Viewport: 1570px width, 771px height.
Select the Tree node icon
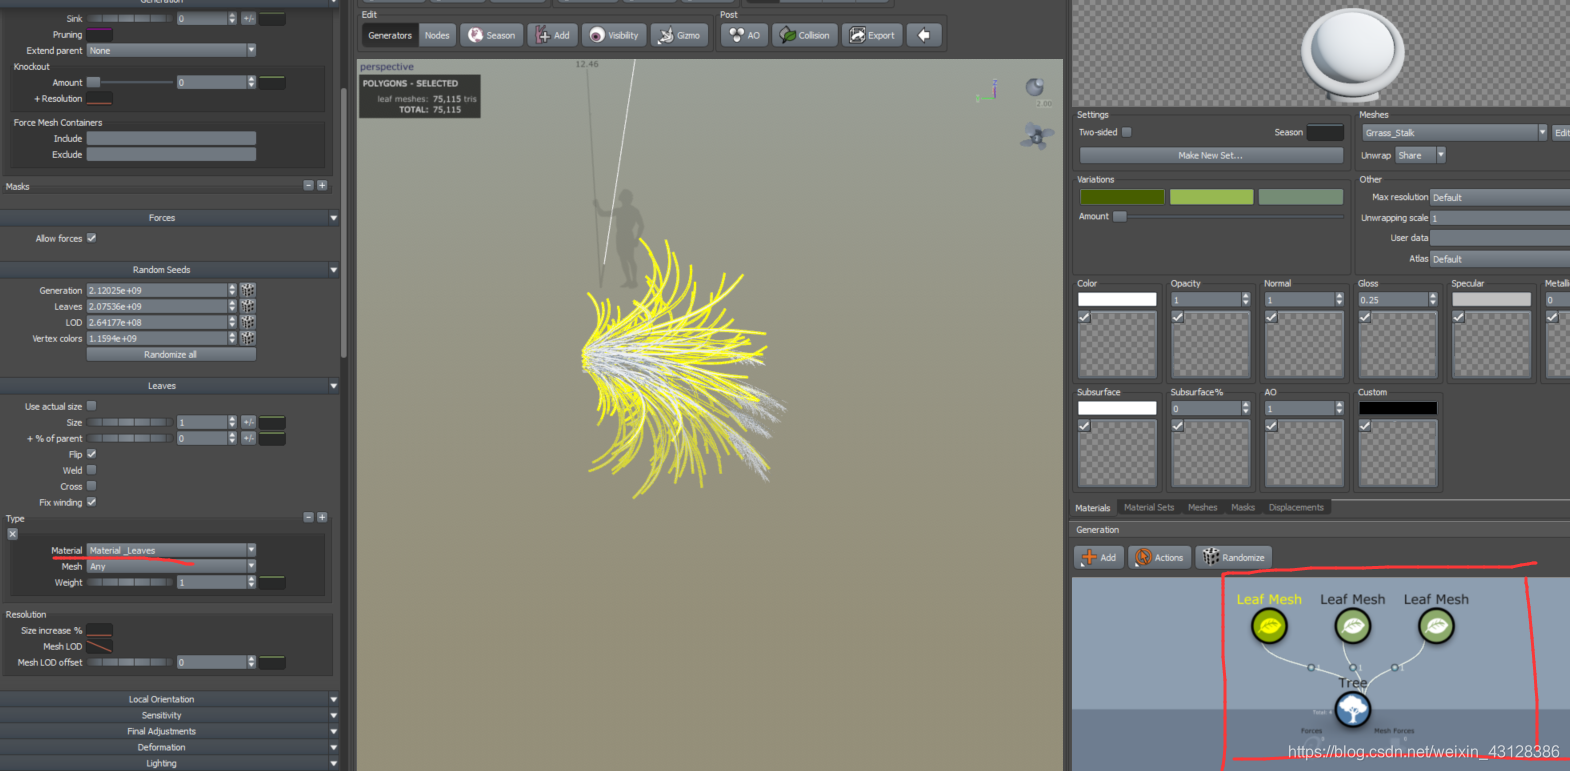click(1353, 710)
